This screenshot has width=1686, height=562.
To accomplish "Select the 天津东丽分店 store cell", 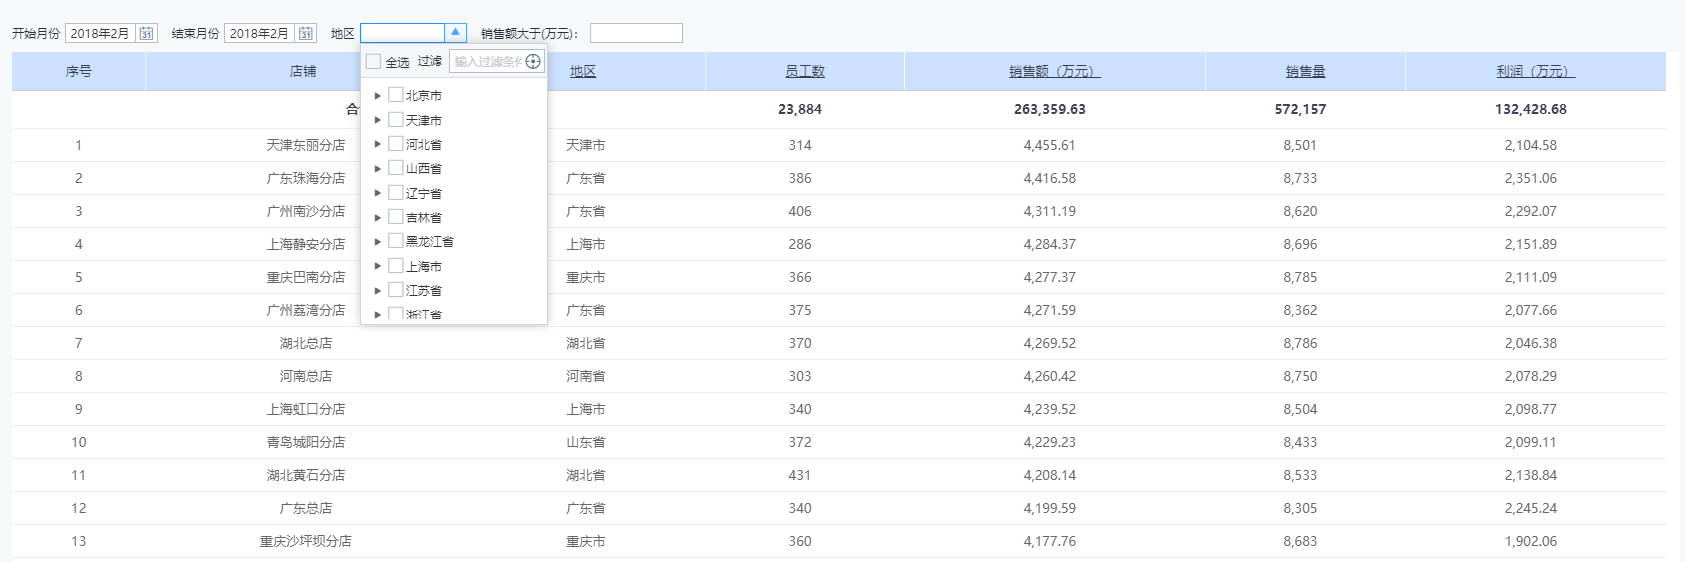I will tap(306, 145).
